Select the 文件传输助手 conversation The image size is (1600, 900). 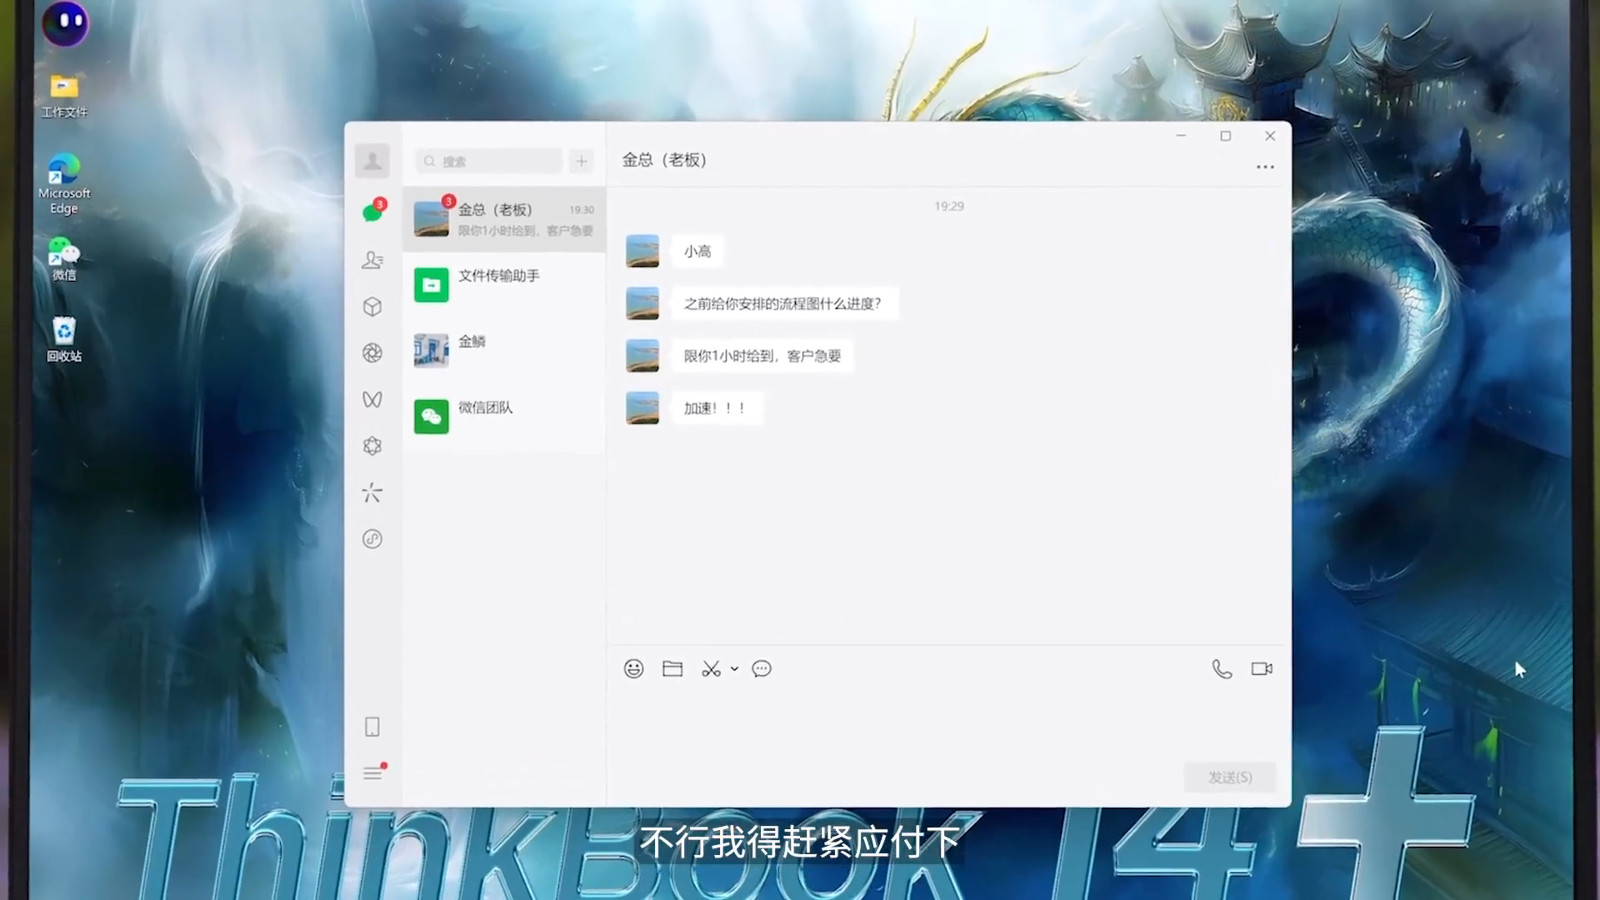[x=504, y=285]
